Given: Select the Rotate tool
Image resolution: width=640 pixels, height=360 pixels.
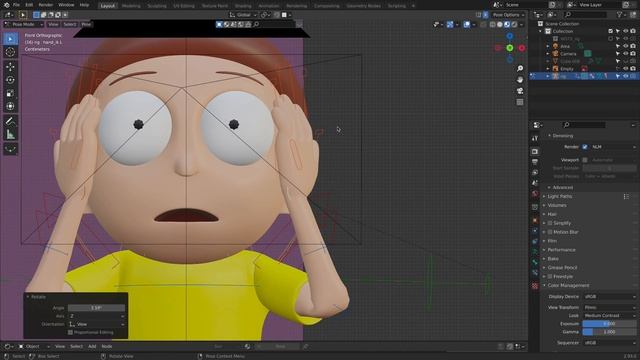Looking at the screenshot, I should click(x=10, y=80).
